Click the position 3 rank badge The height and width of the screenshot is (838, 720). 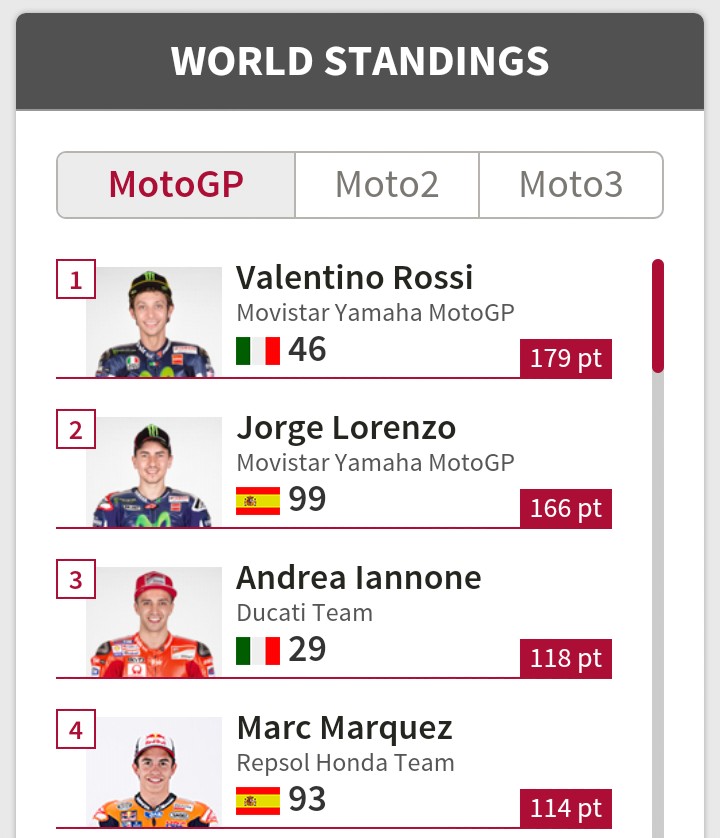[x=76, y=580]
